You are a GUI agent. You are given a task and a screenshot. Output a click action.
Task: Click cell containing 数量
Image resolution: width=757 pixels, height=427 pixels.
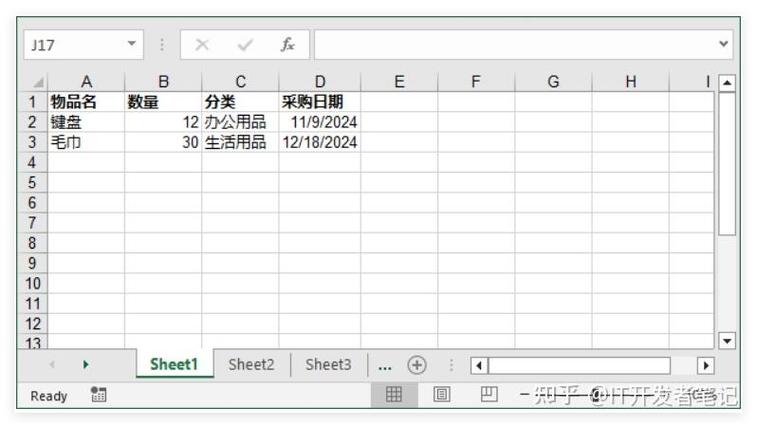click(x=163, y=102)
